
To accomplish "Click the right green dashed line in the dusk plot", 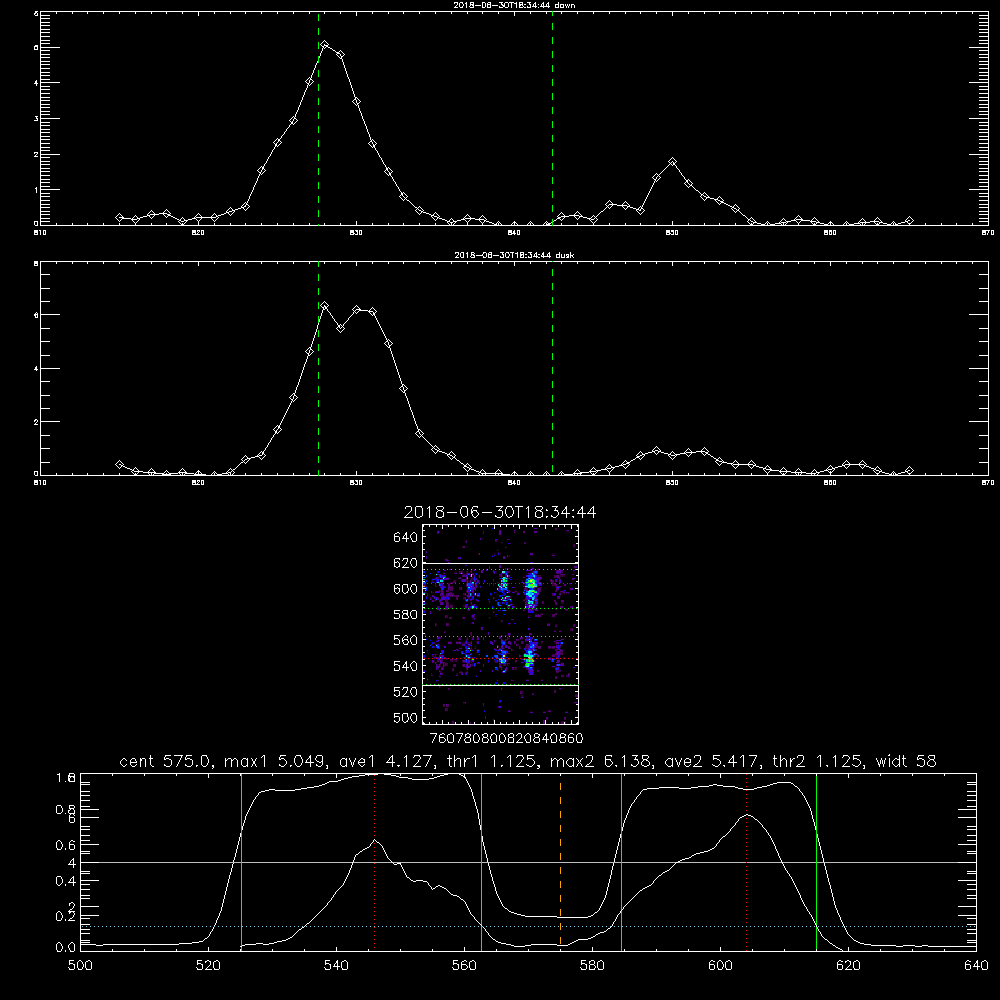I will click(552, 368).
